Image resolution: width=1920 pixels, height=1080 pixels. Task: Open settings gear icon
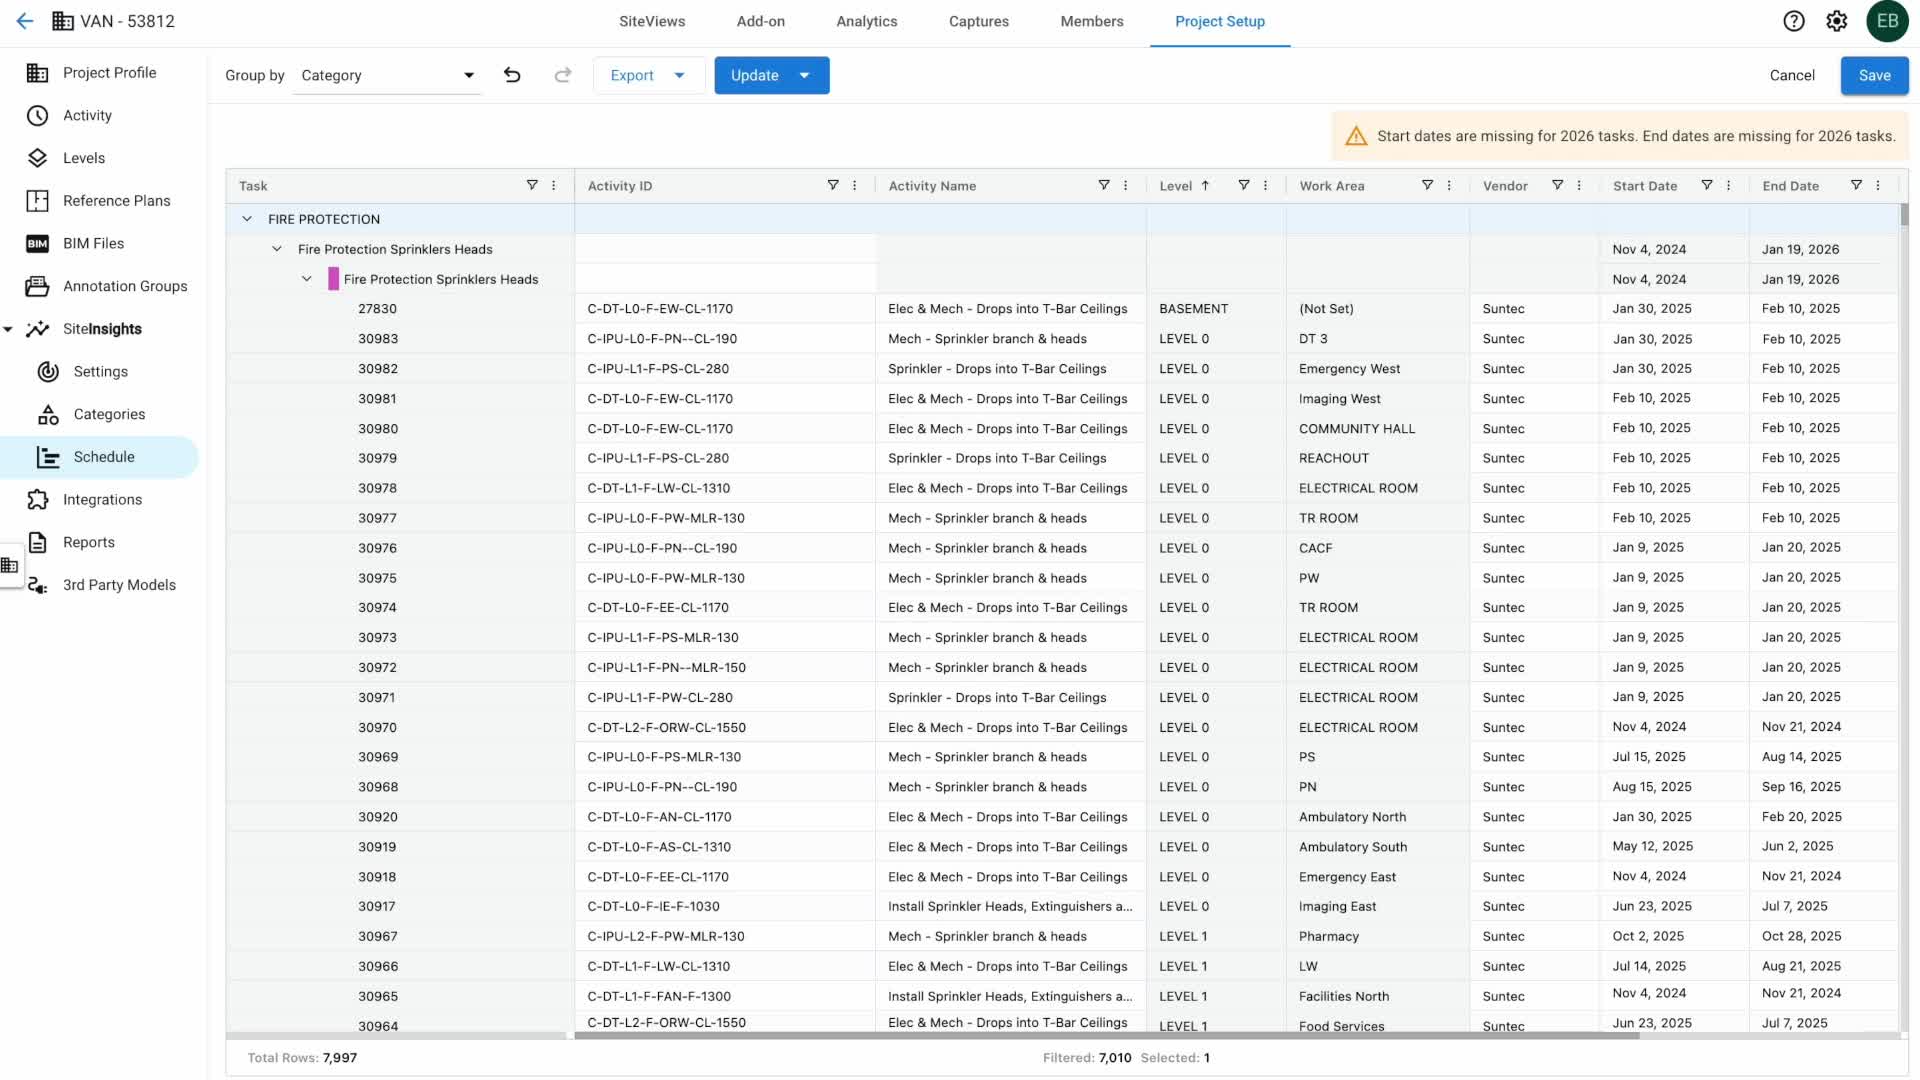click(x=1837, y=21)
